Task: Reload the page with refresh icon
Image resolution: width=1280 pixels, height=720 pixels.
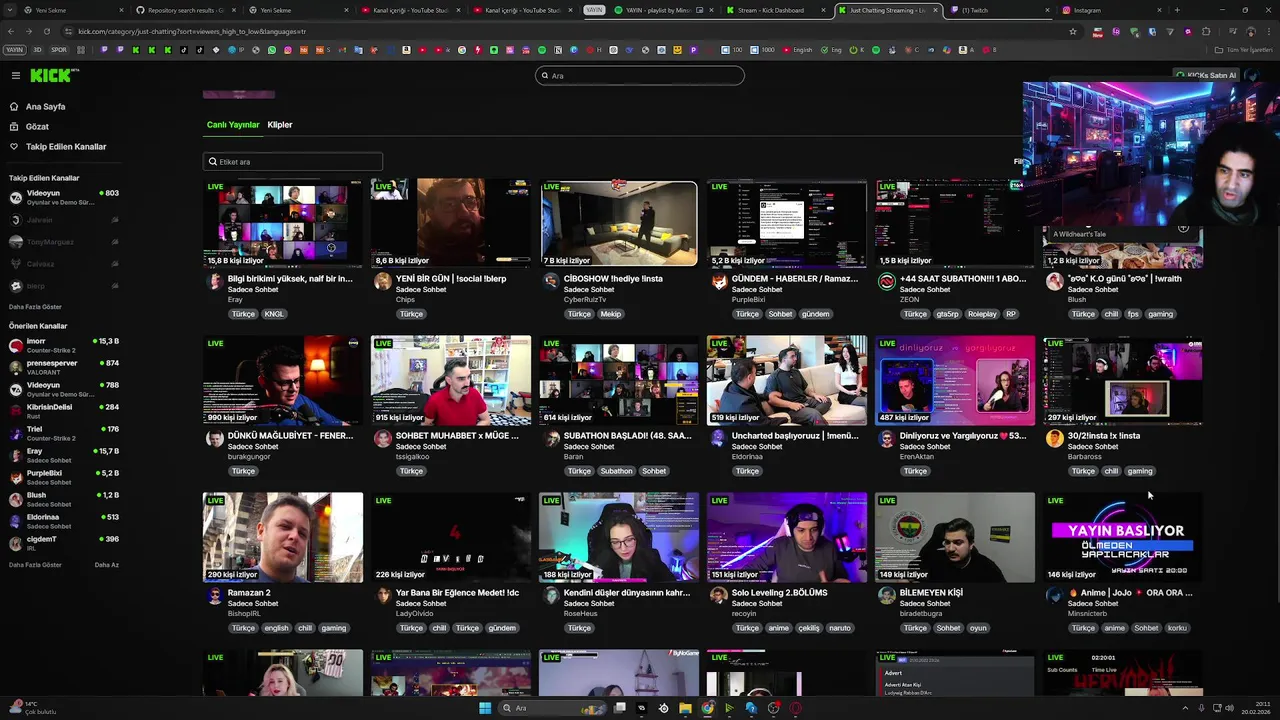Action: click(46, 31)
